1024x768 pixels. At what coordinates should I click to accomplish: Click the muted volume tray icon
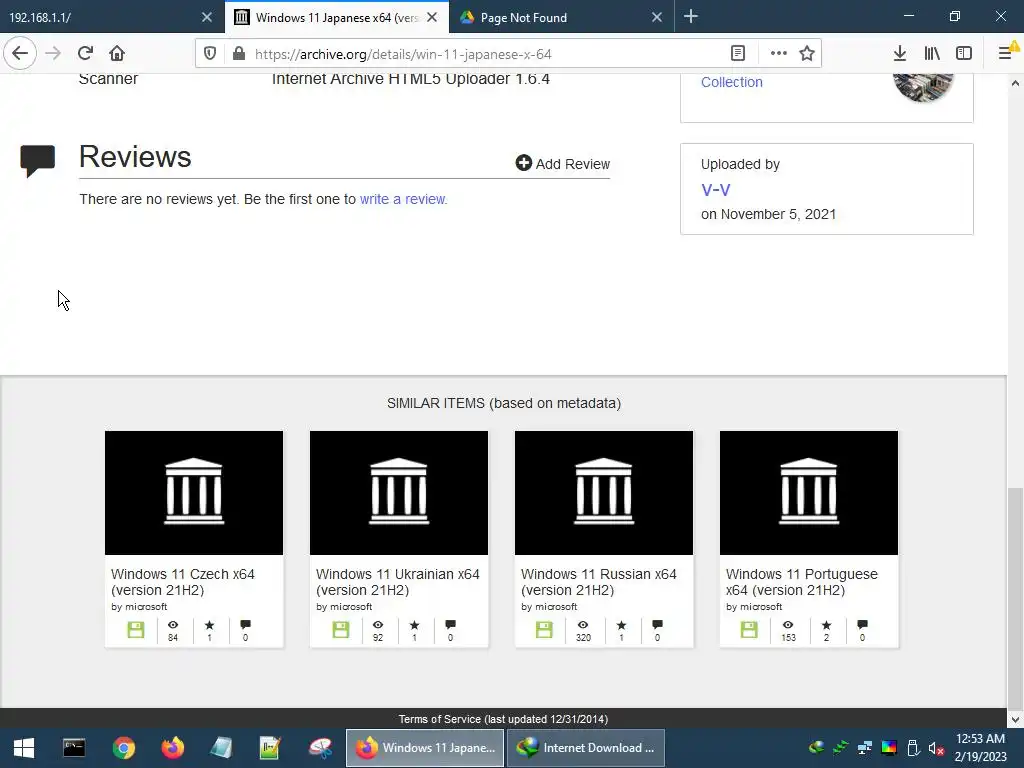click(x=936, y=748)
